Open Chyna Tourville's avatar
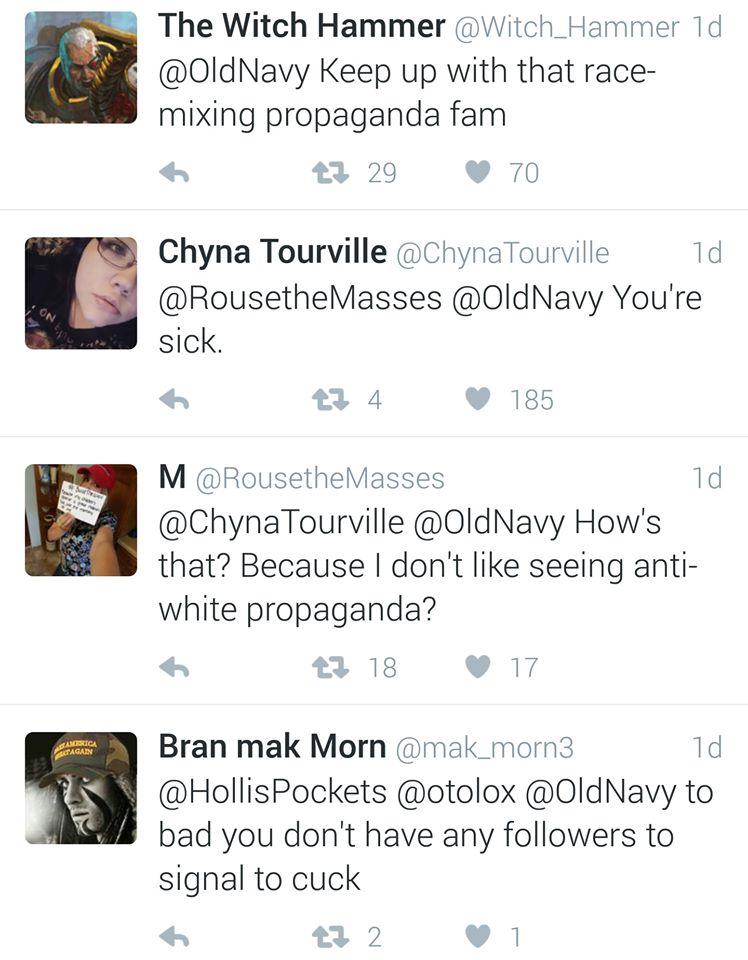The width and height of the screenshot is (748, 960). 80,293
